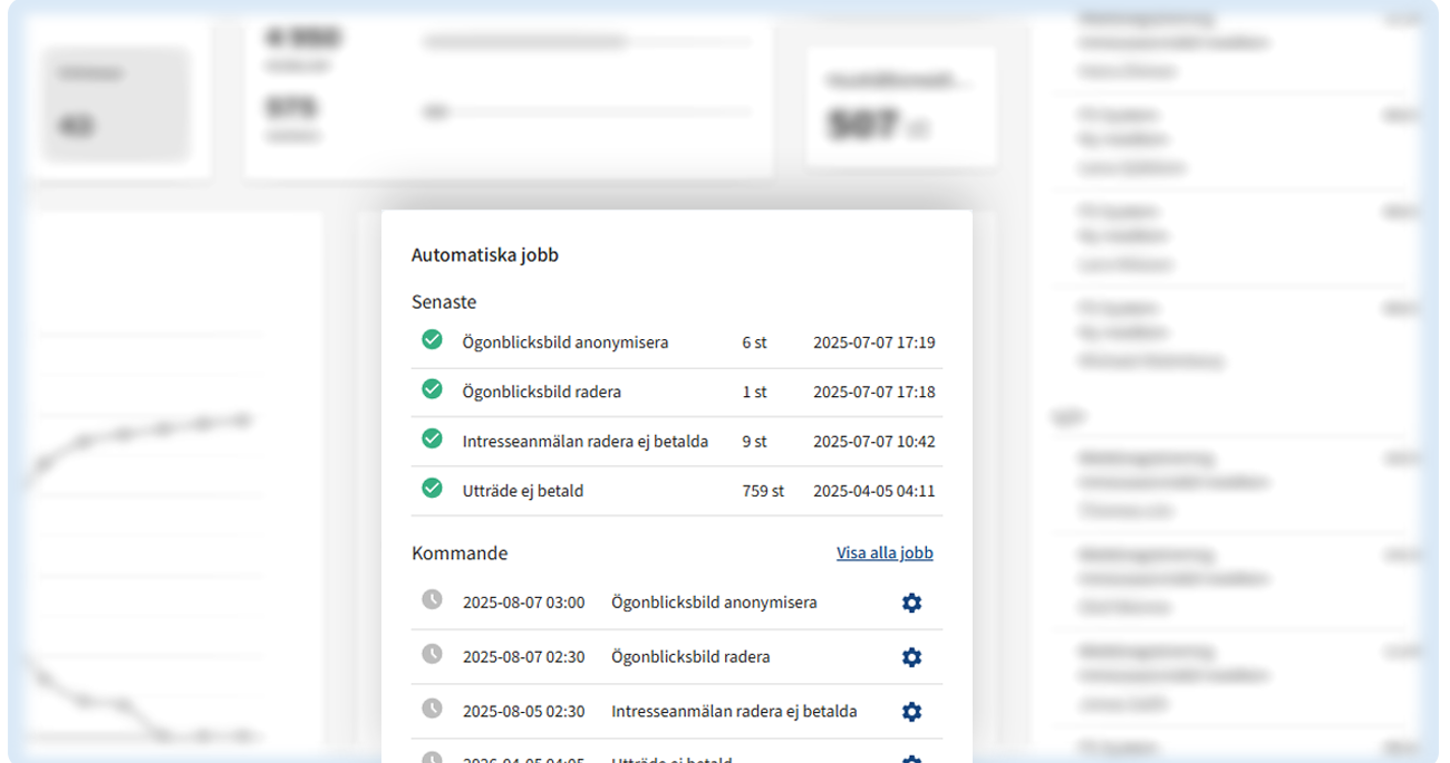
Task: Click the green success icon for latest Ögonblicksbild radera
Action: [x=432, y=390]
